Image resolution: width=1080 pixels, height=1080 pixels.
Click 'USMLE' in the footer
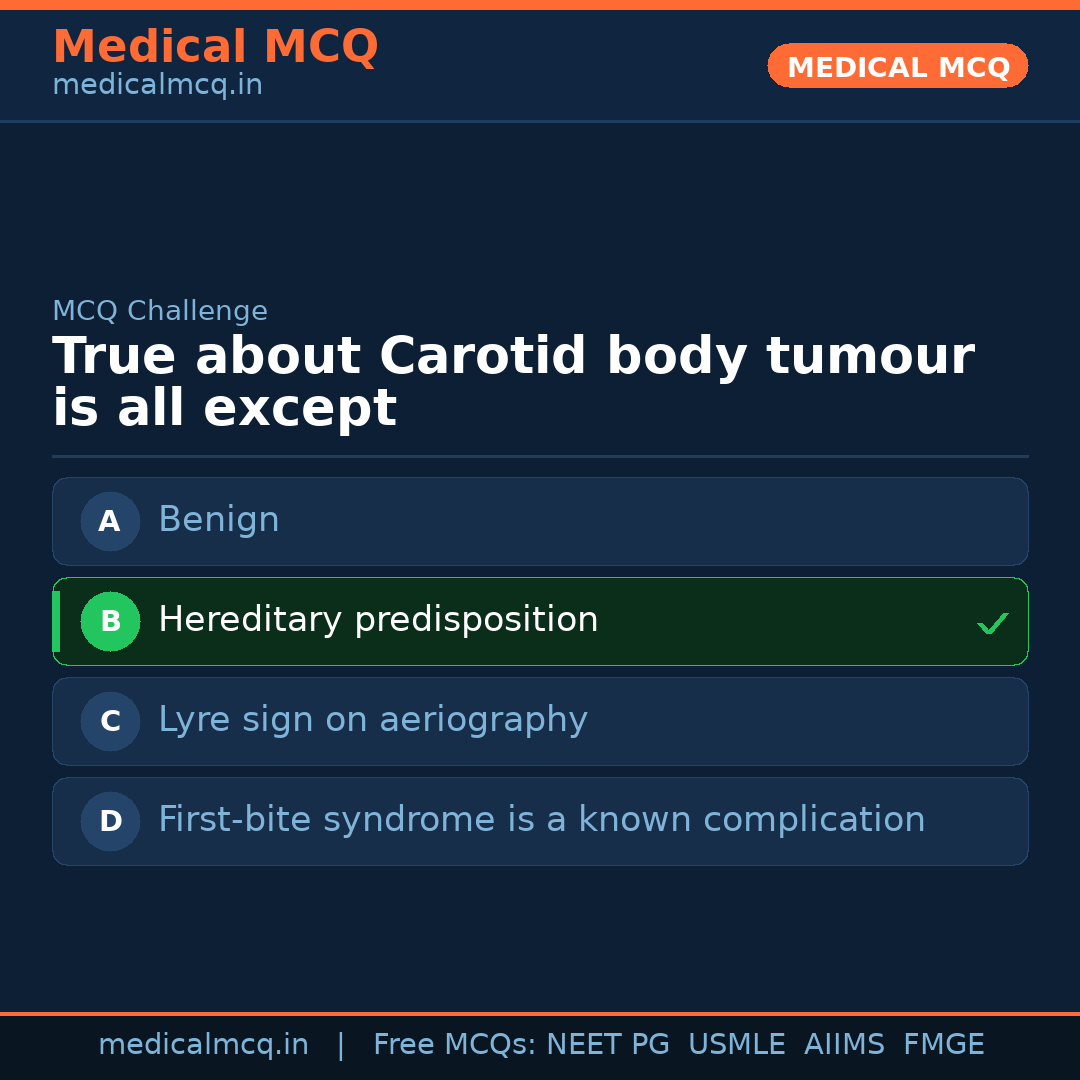(x=736, y=1045)
